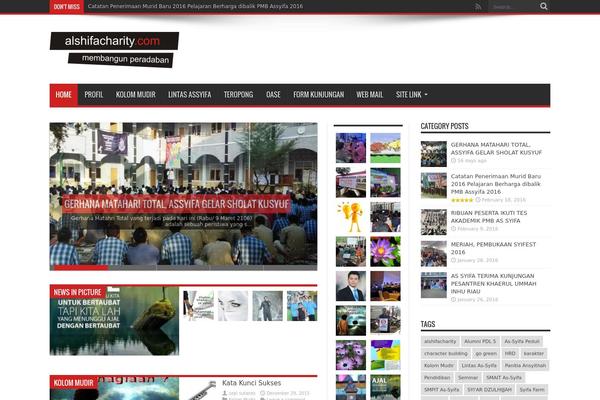Select the go green tag
The image size is (600, 400).
pos(486,354)
